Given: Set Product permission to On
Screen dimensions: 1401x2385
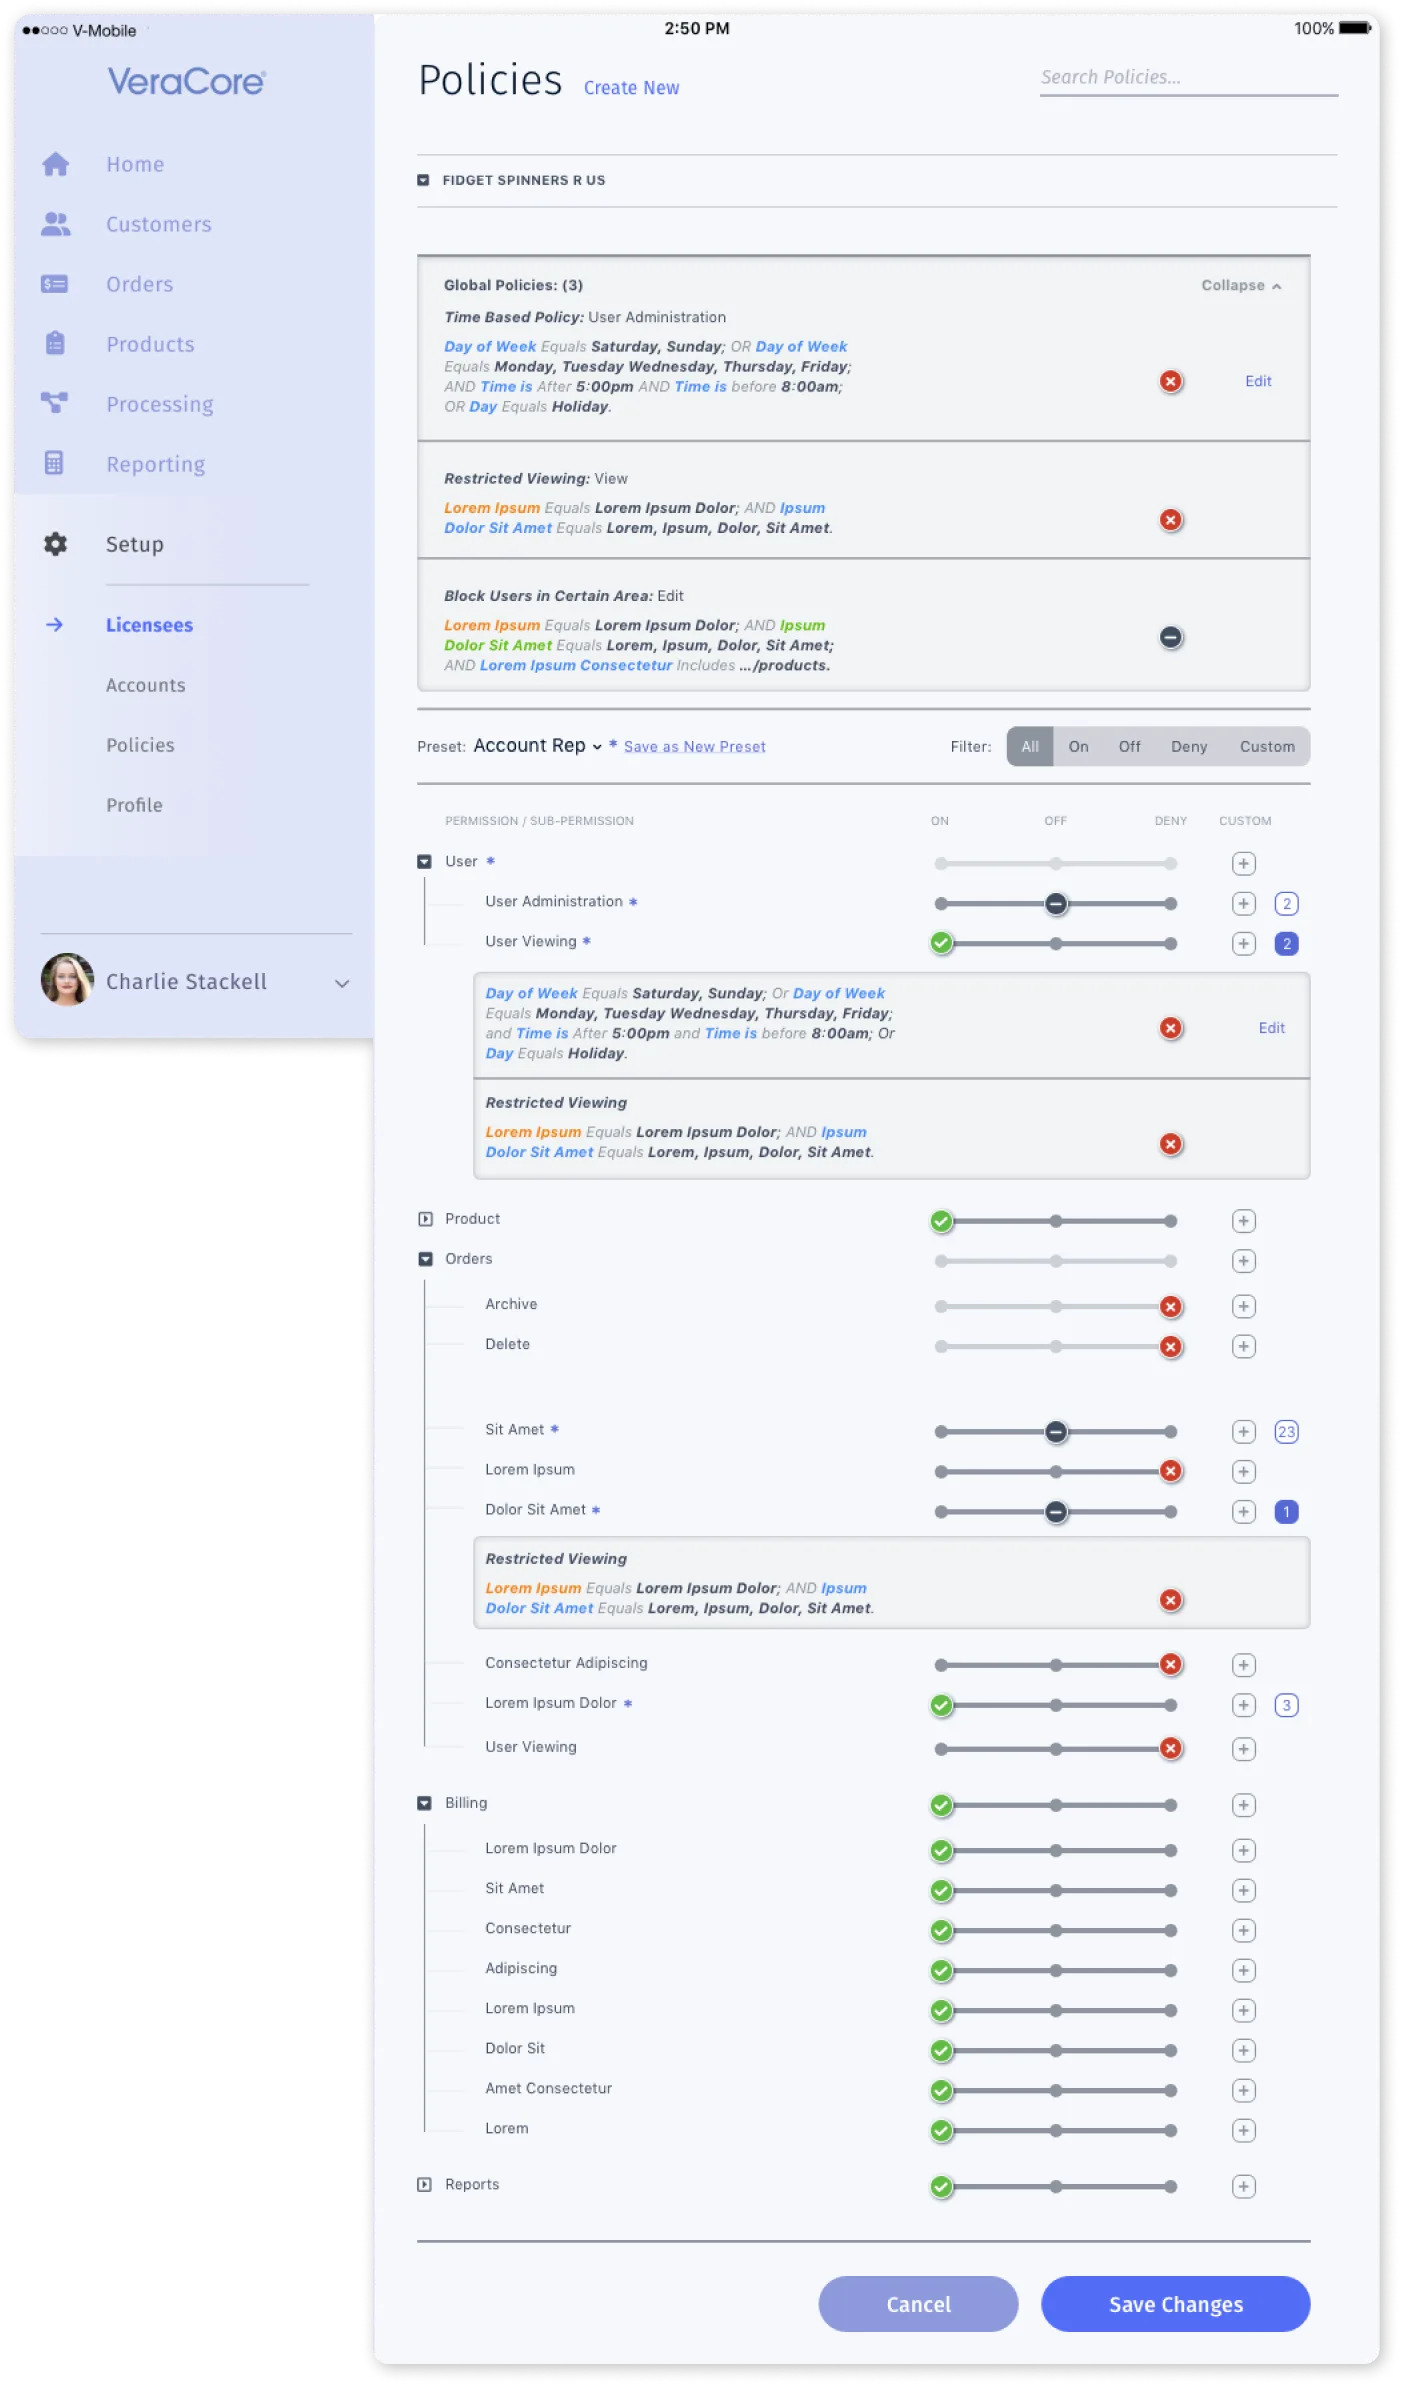Looking at the screenshot, I should 941,1221.
